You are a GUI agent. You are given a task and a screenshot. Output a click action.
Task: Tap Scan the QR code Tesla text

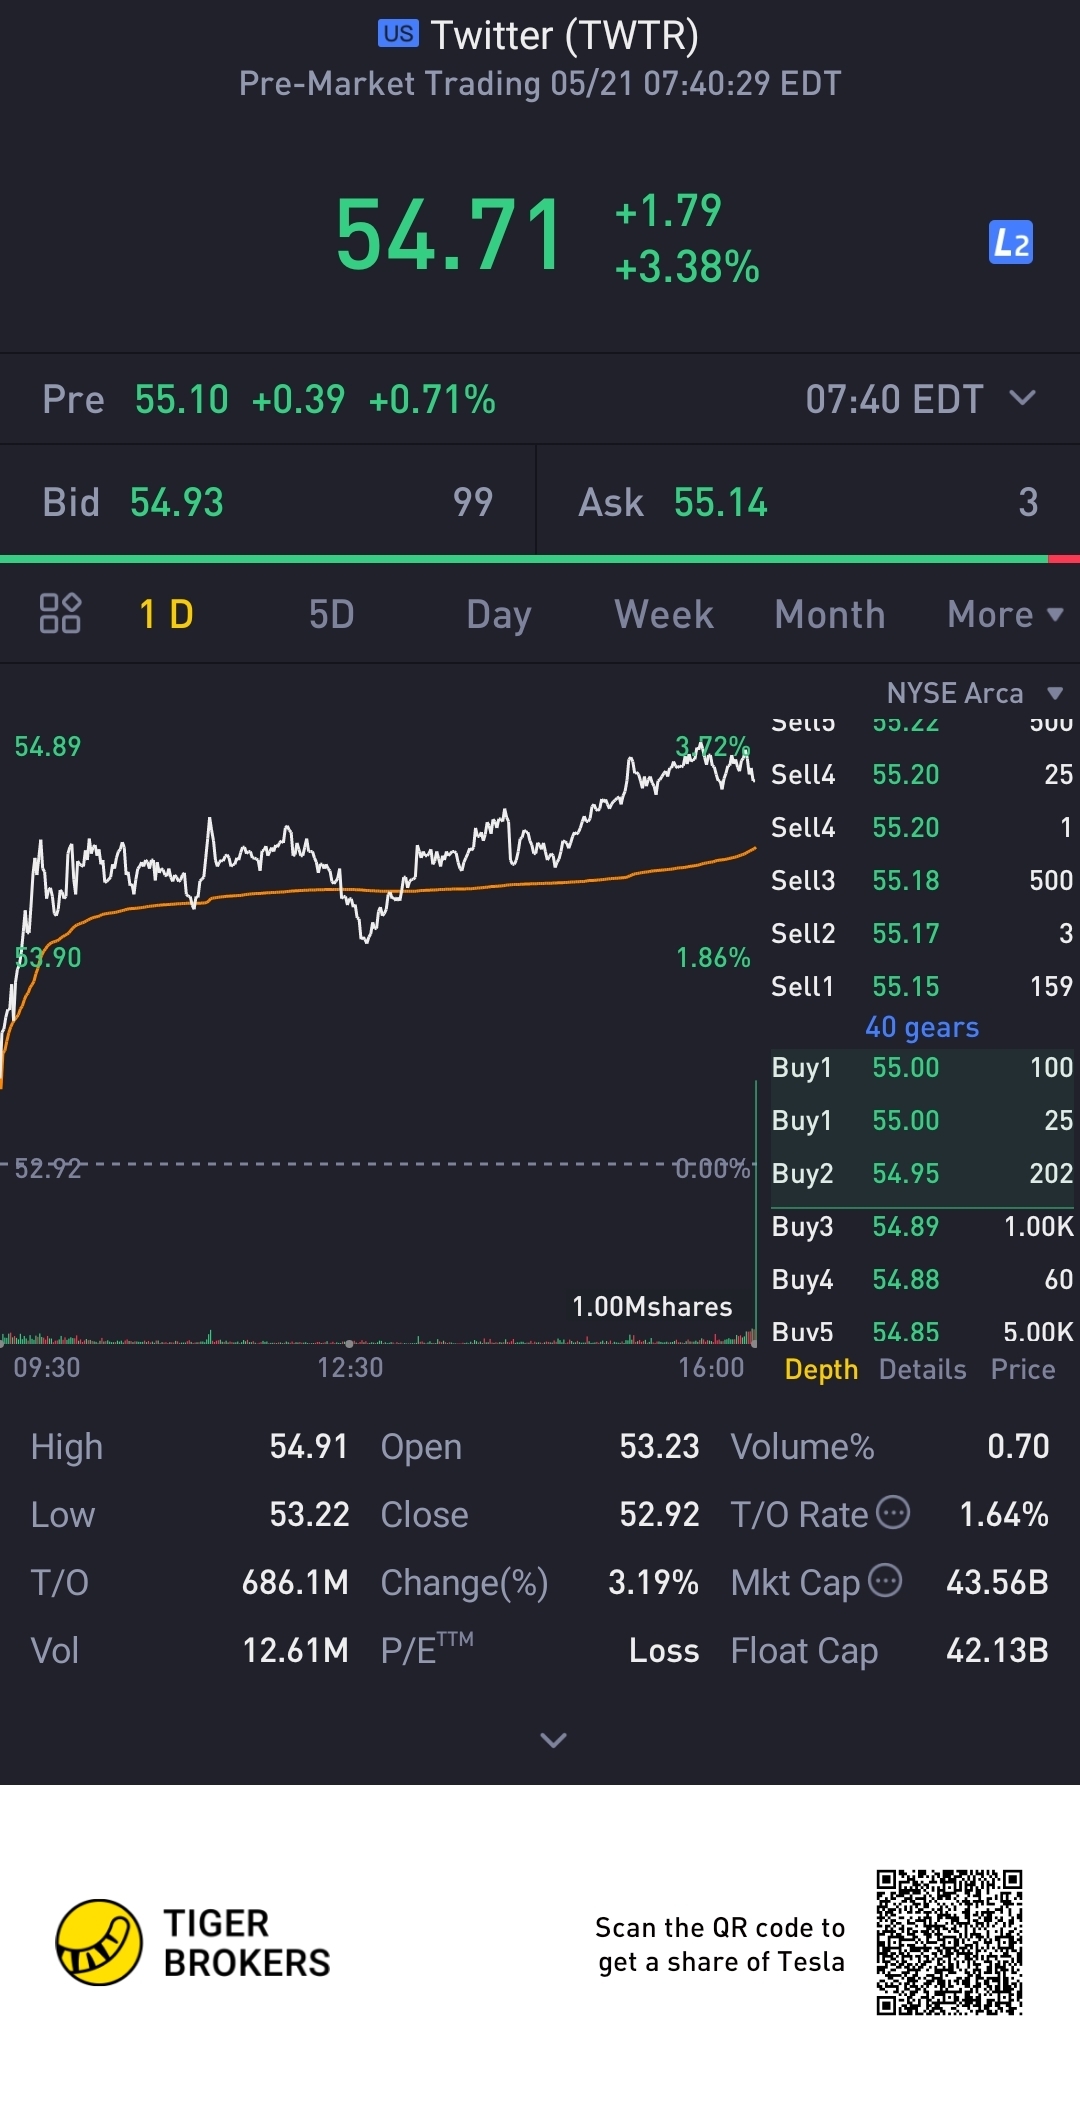(720, 1944)
